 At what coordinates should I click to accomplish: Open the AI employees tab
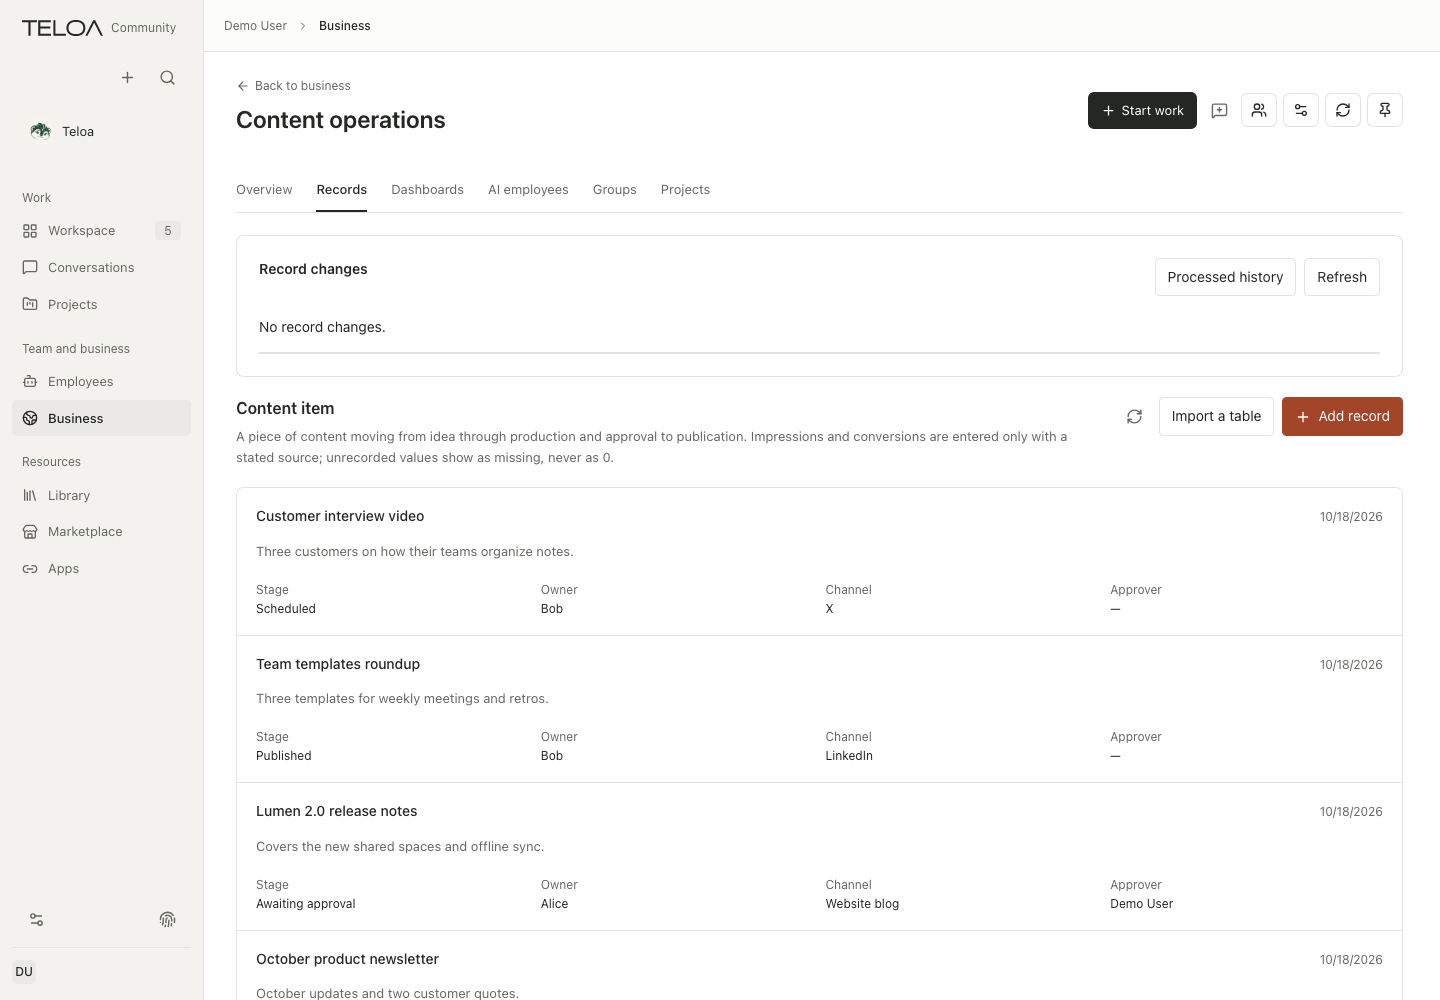[528, 190]
